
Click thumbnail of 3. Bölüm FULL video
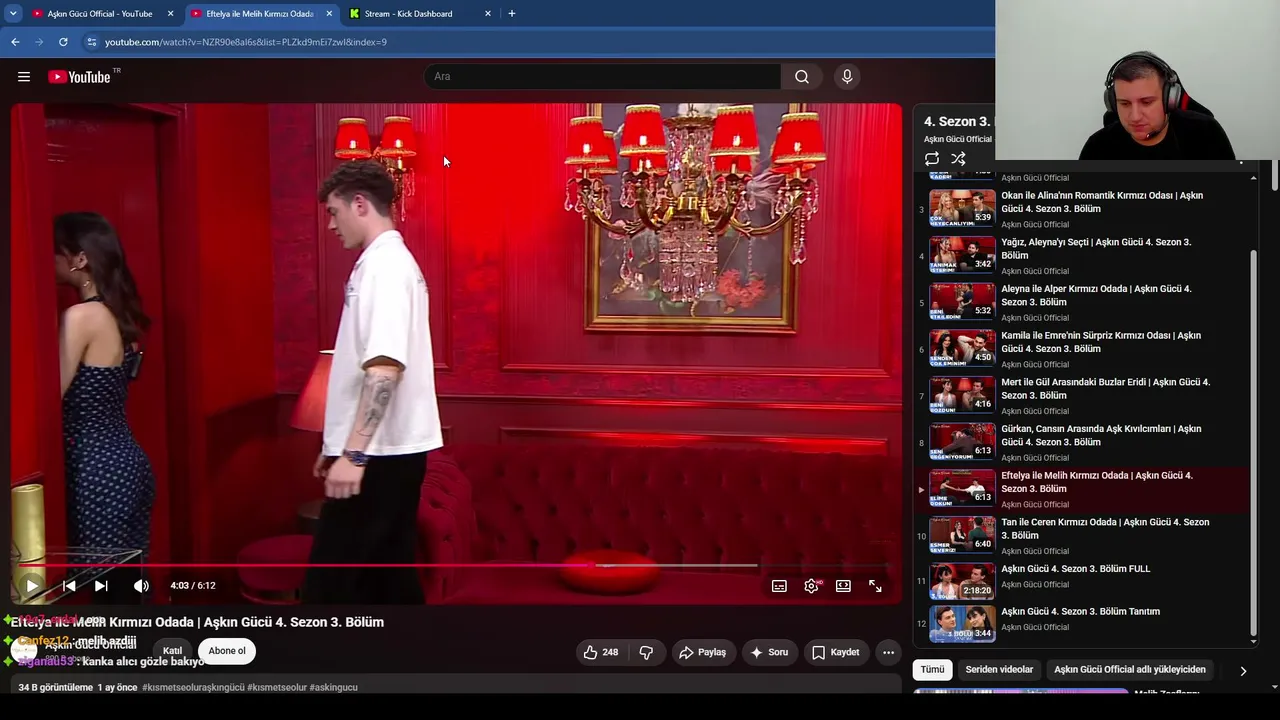pyautogui.click(x=962, y=581)
